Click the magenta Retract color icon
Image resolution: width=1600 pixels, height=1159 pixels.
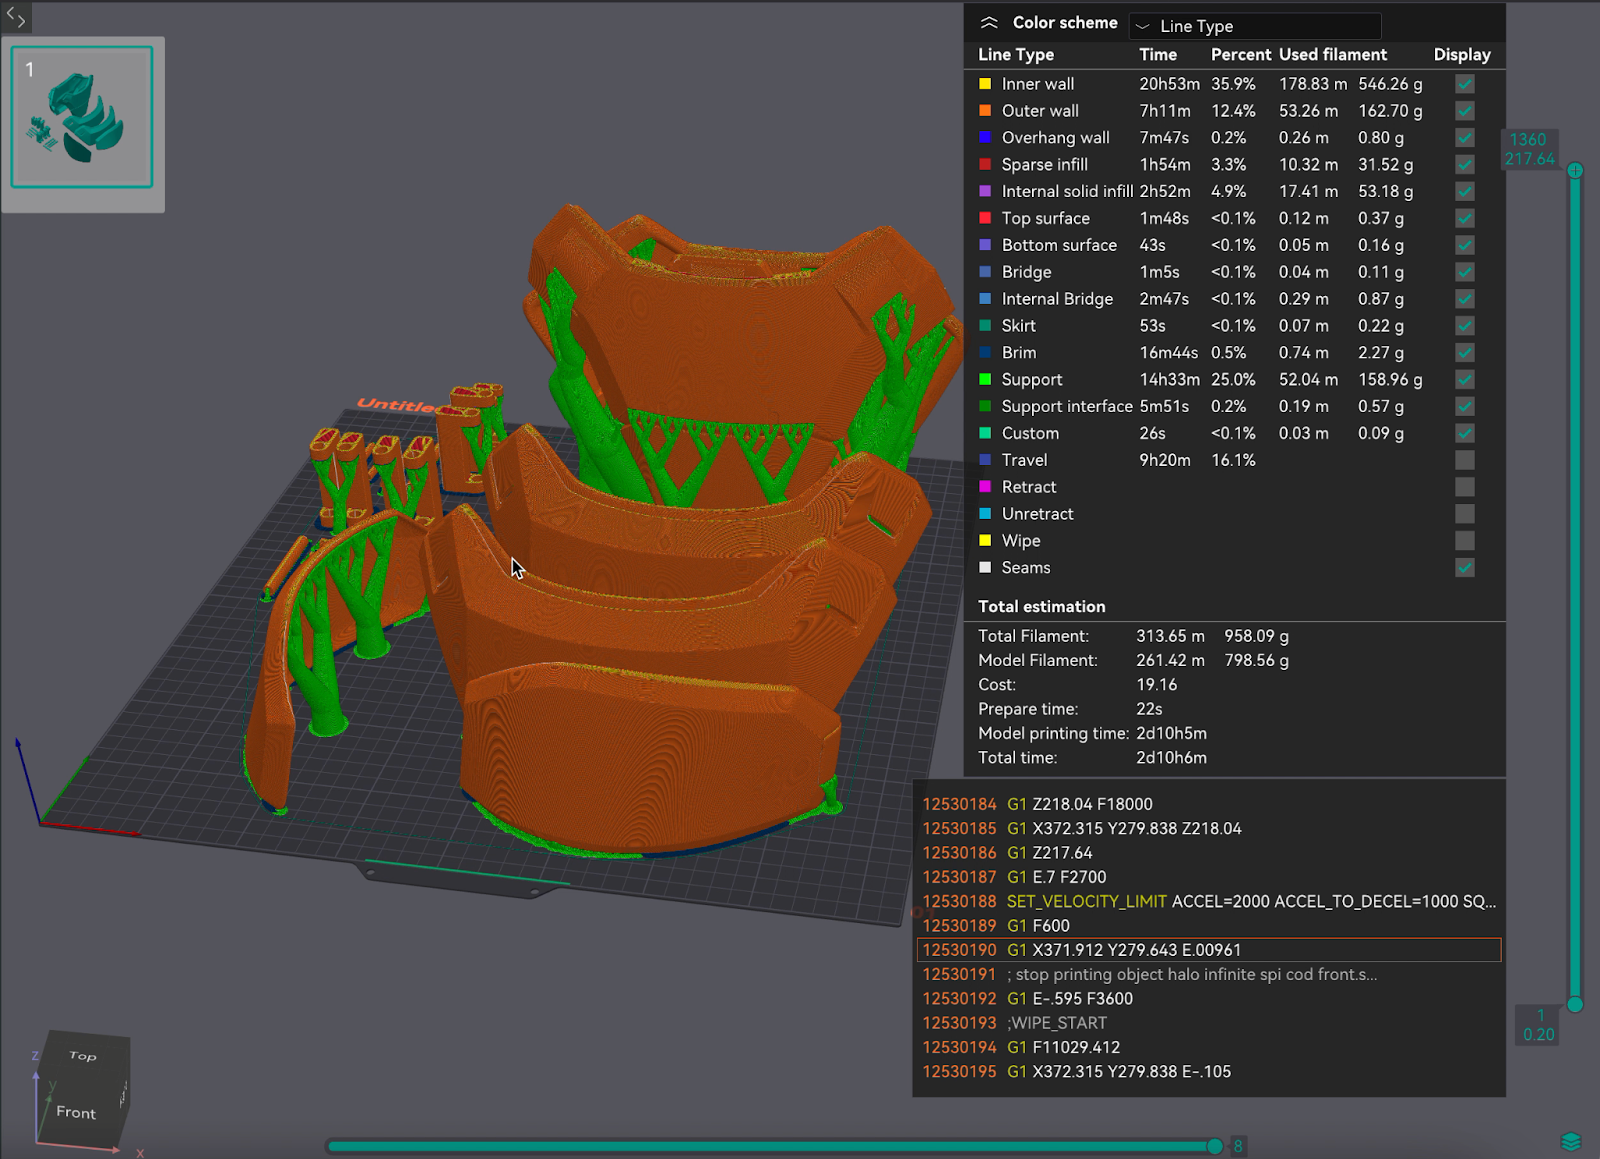[x=985, y=487]
